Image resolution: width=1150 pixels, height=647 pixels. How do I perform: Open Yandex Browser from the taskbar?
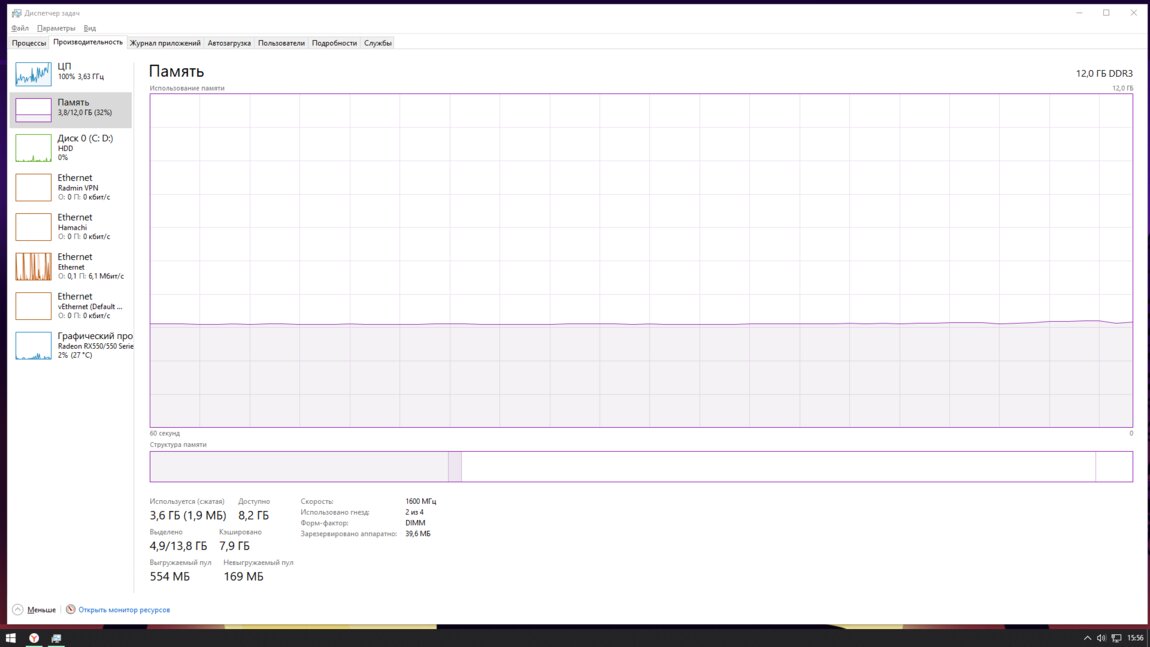pos(33,638)
